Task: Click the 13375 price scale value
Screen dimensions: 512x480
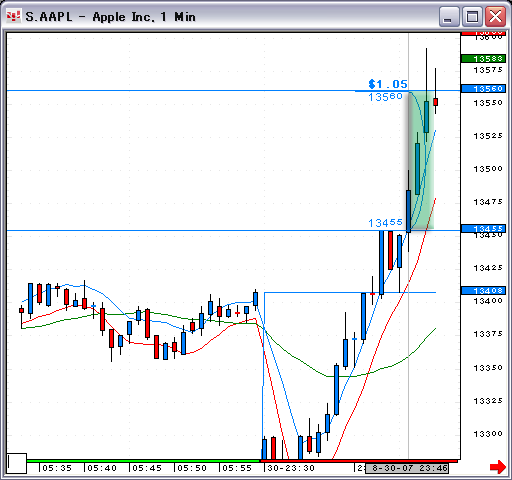Action: (x=488, y=334)
